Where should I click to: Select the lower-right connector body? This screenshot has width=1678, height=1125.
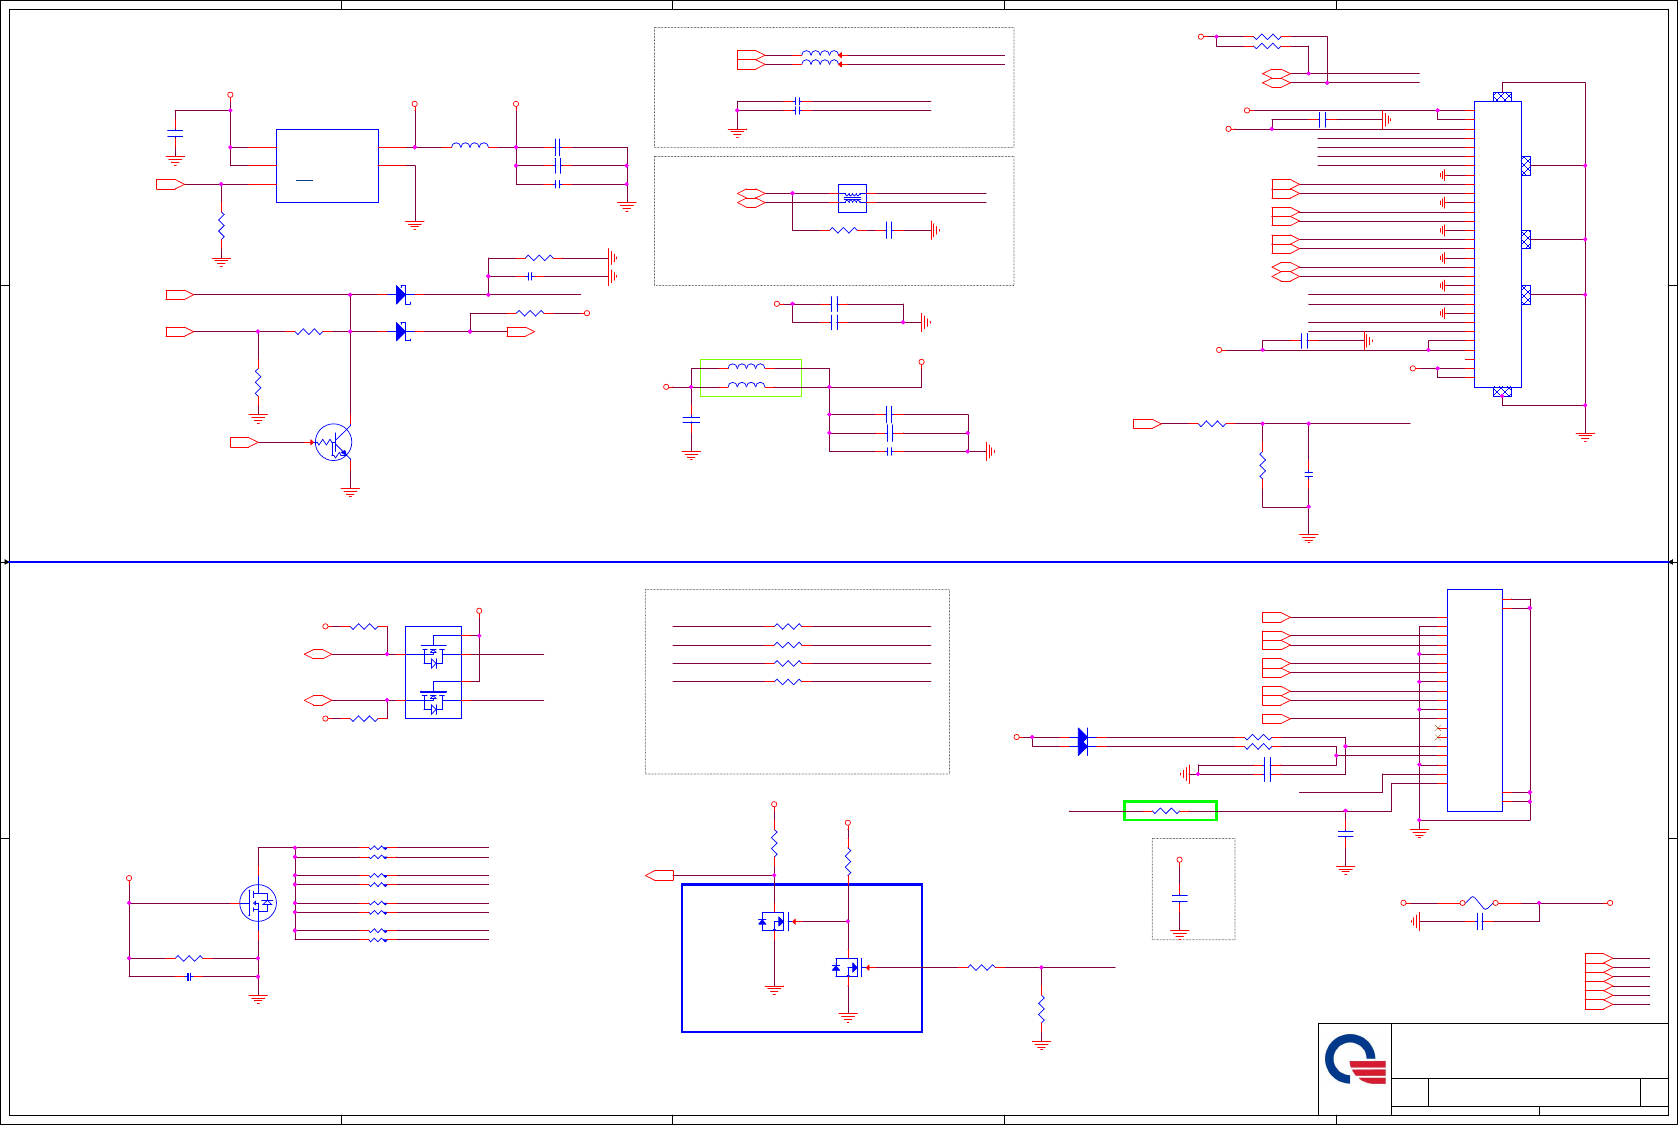[x=1475, y=700]
